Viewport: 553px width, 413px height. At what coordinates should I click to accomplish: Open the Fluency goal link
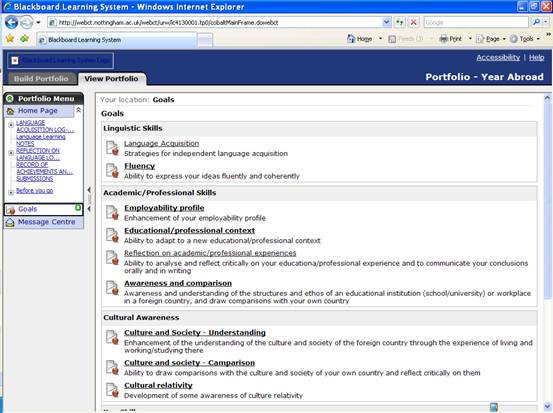(140, 166)
